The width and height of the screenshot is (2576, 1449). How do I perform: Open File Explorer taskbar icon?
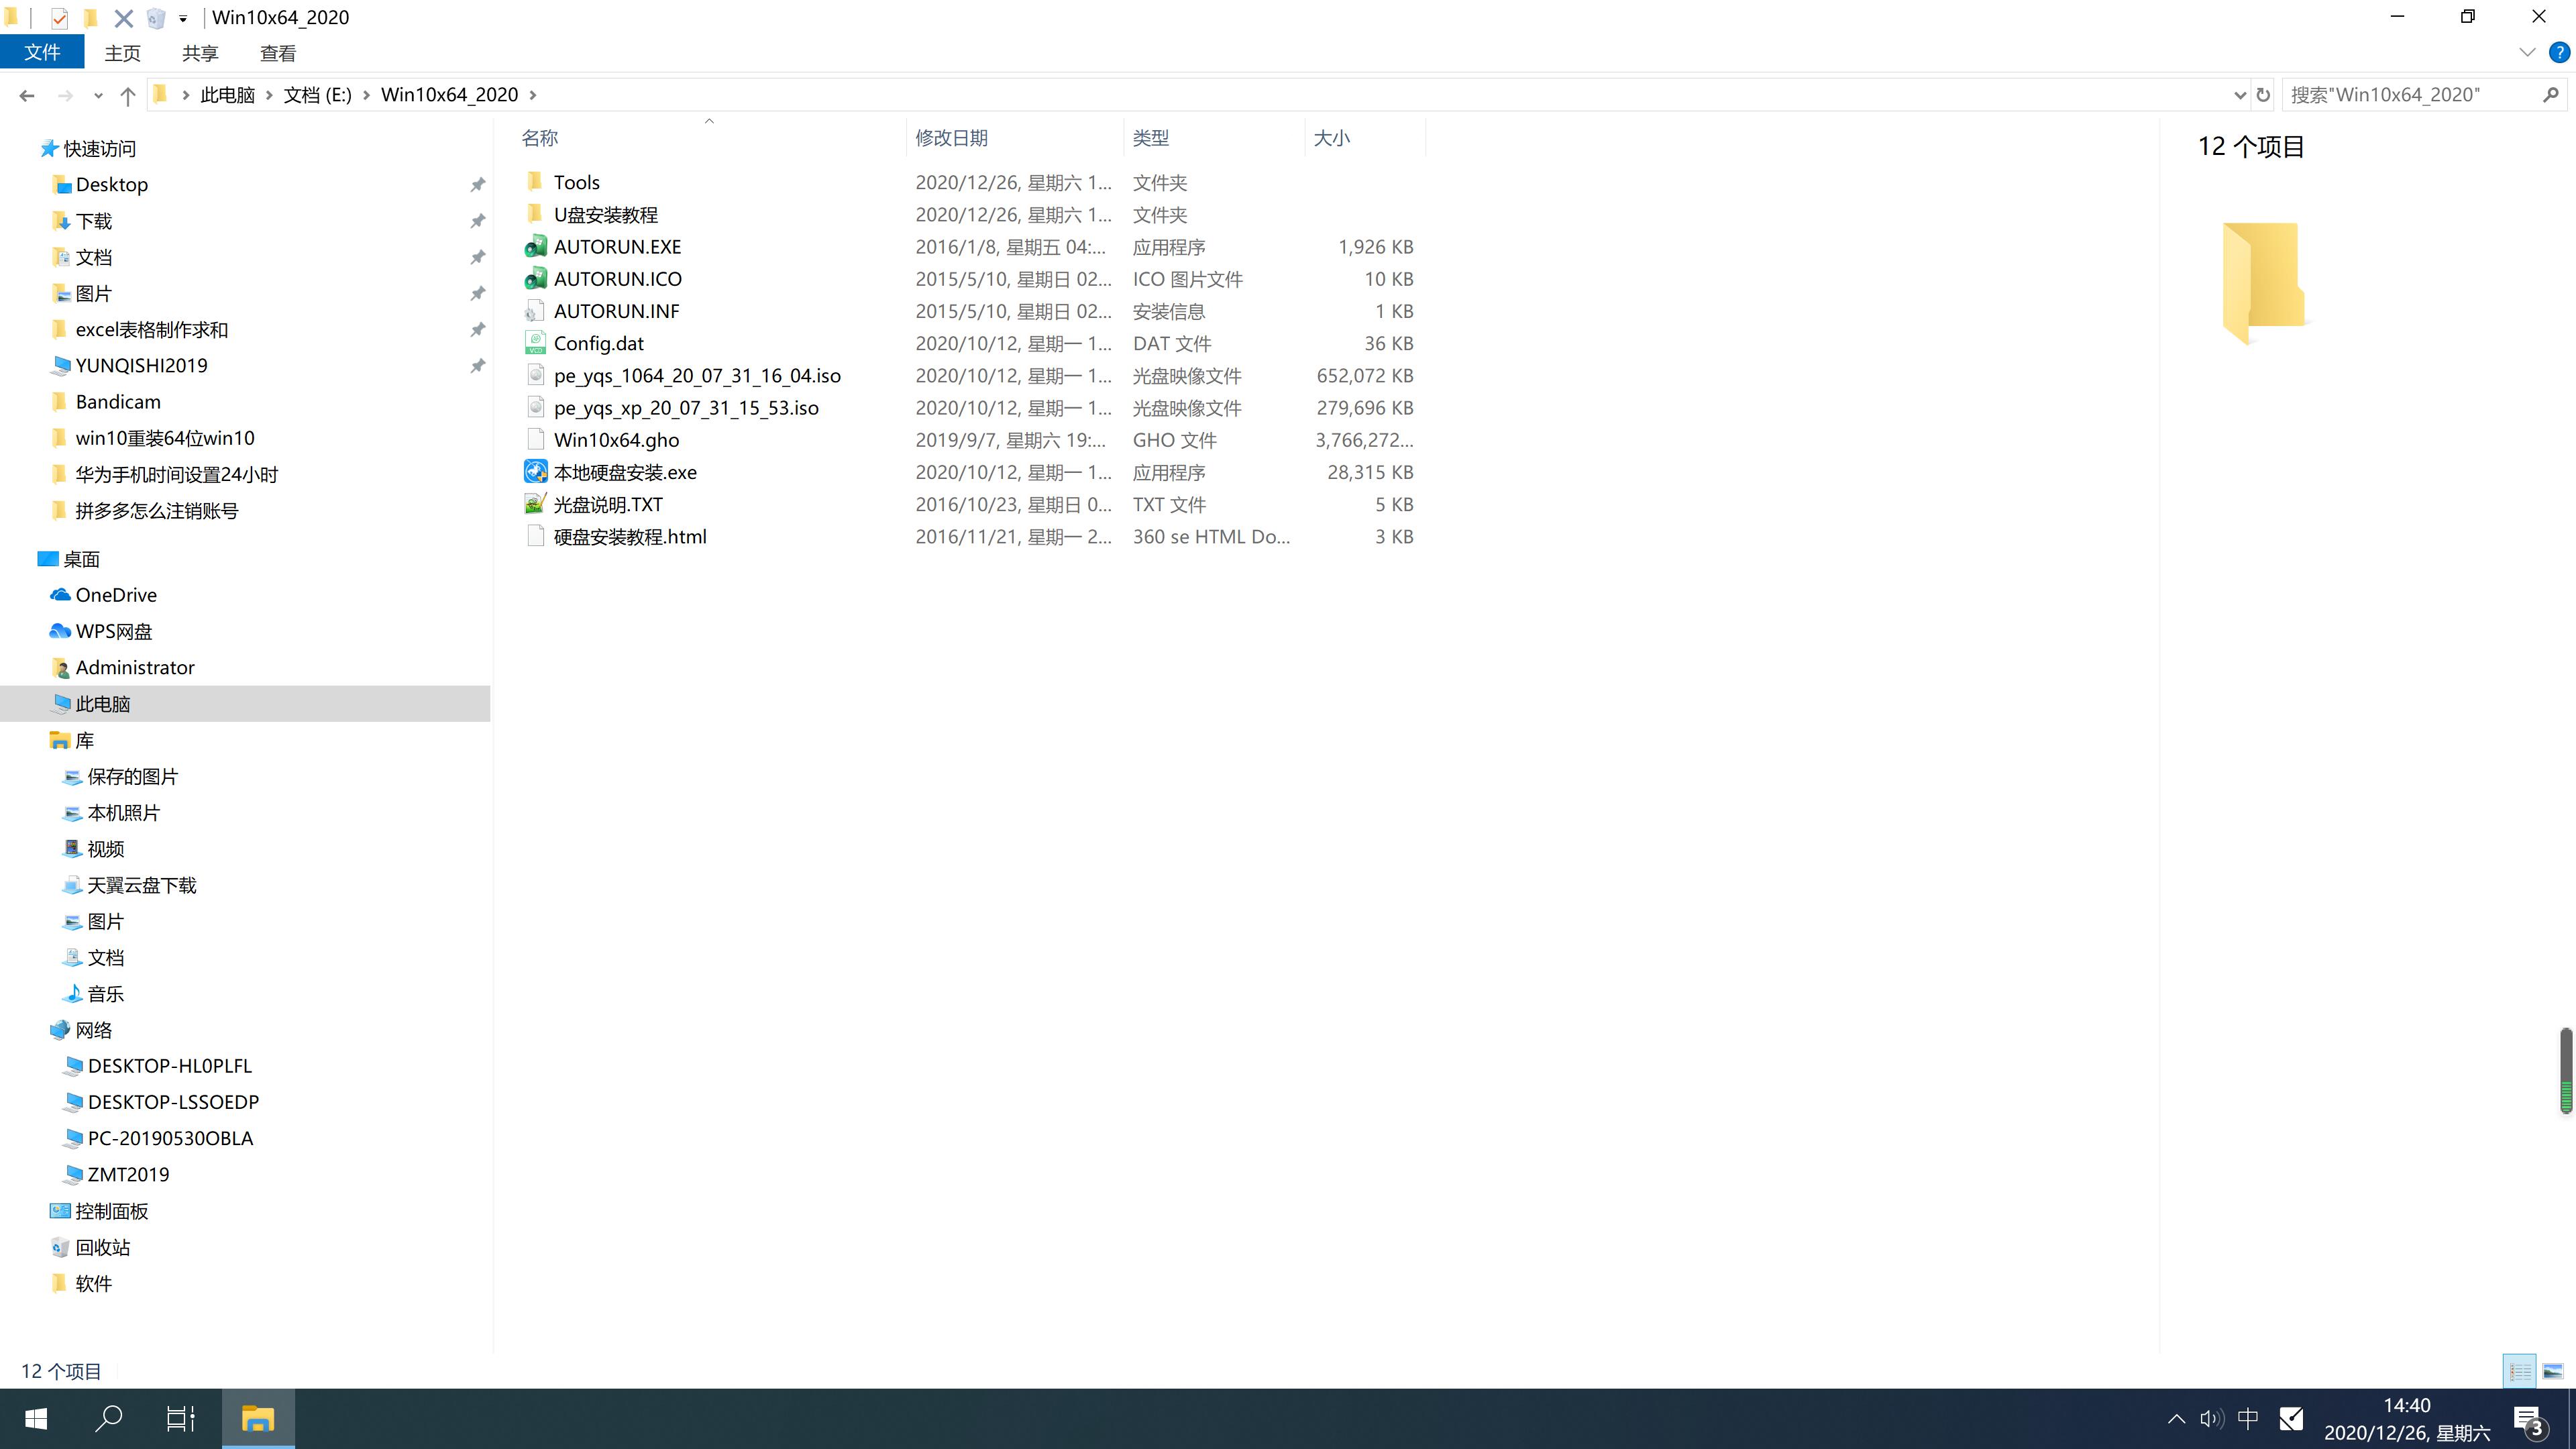pyautogui.click(x=258, y=1417)
